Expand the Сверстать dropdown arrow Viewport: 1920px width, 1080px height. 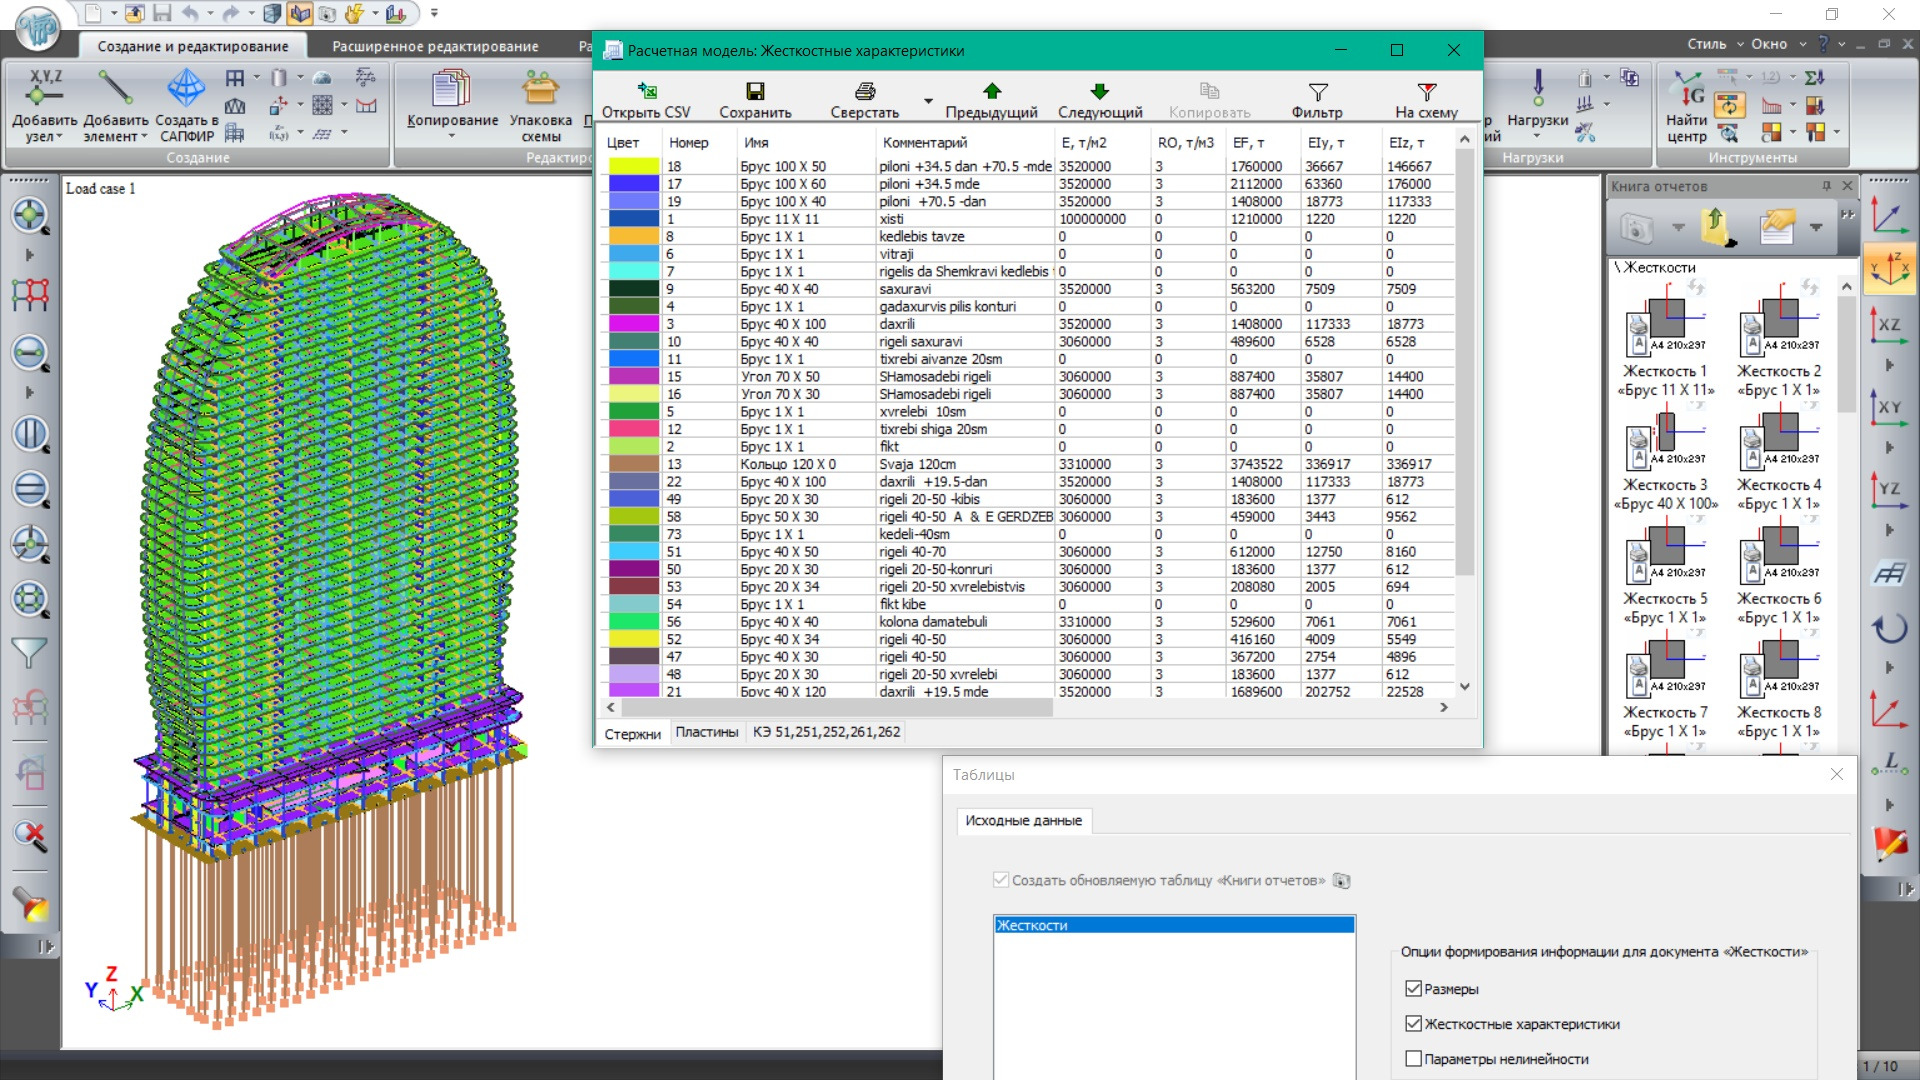click(928, 101)
